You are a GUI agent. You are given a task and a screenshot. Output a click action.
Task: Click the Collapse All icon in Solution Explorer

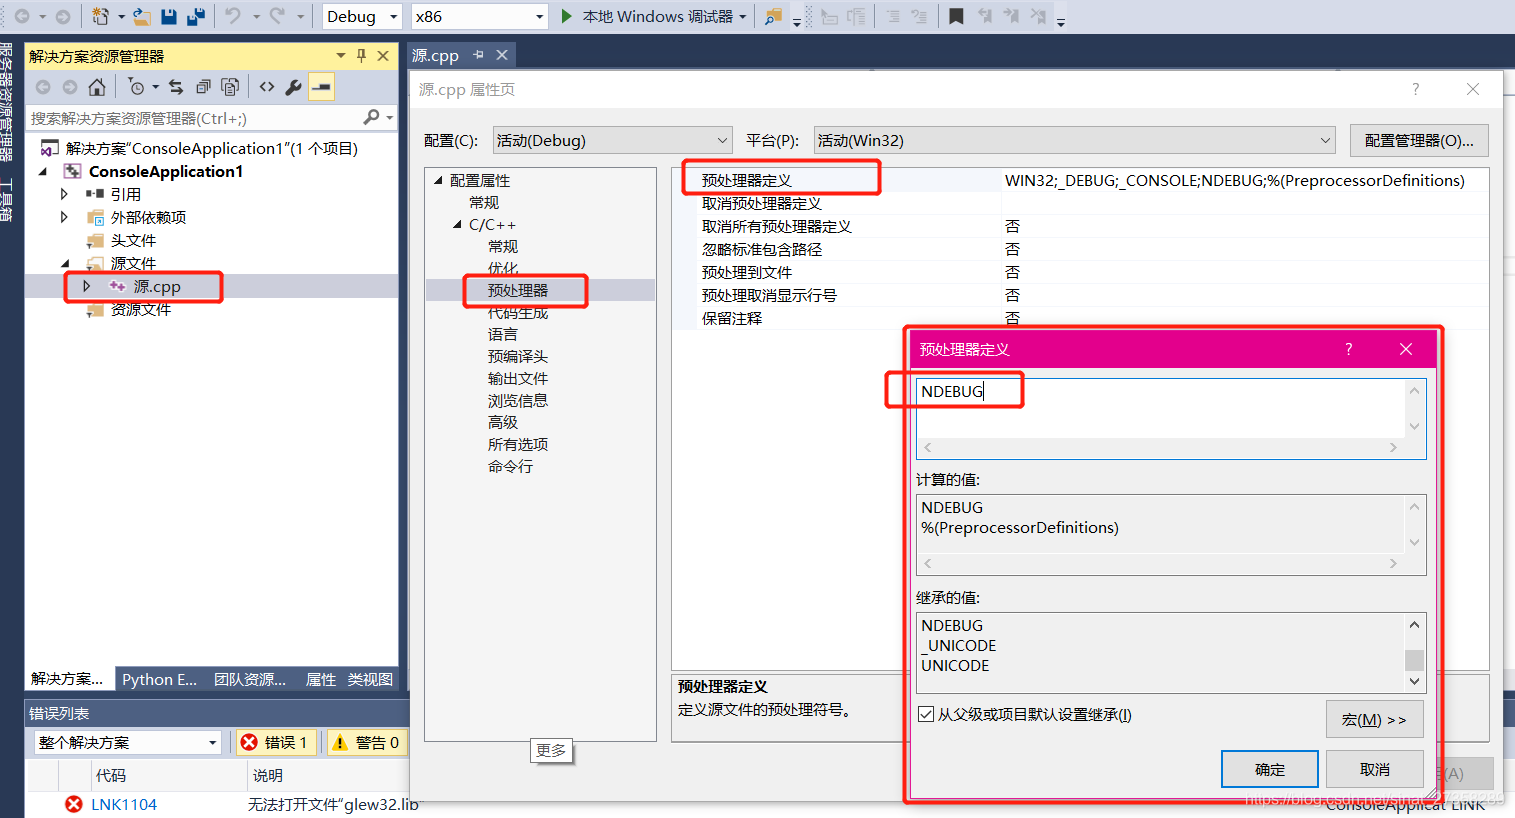click(203, 87)
